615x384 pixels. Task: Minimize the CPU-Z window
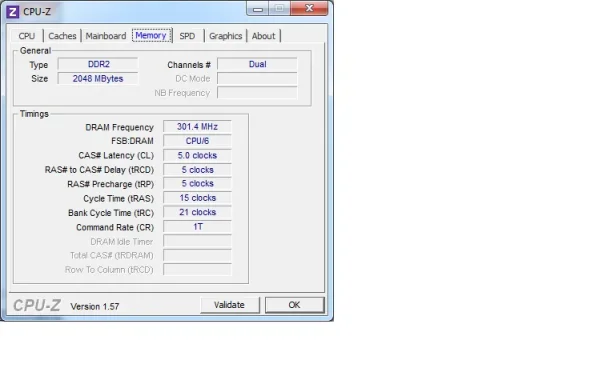(x=258, y=9)
